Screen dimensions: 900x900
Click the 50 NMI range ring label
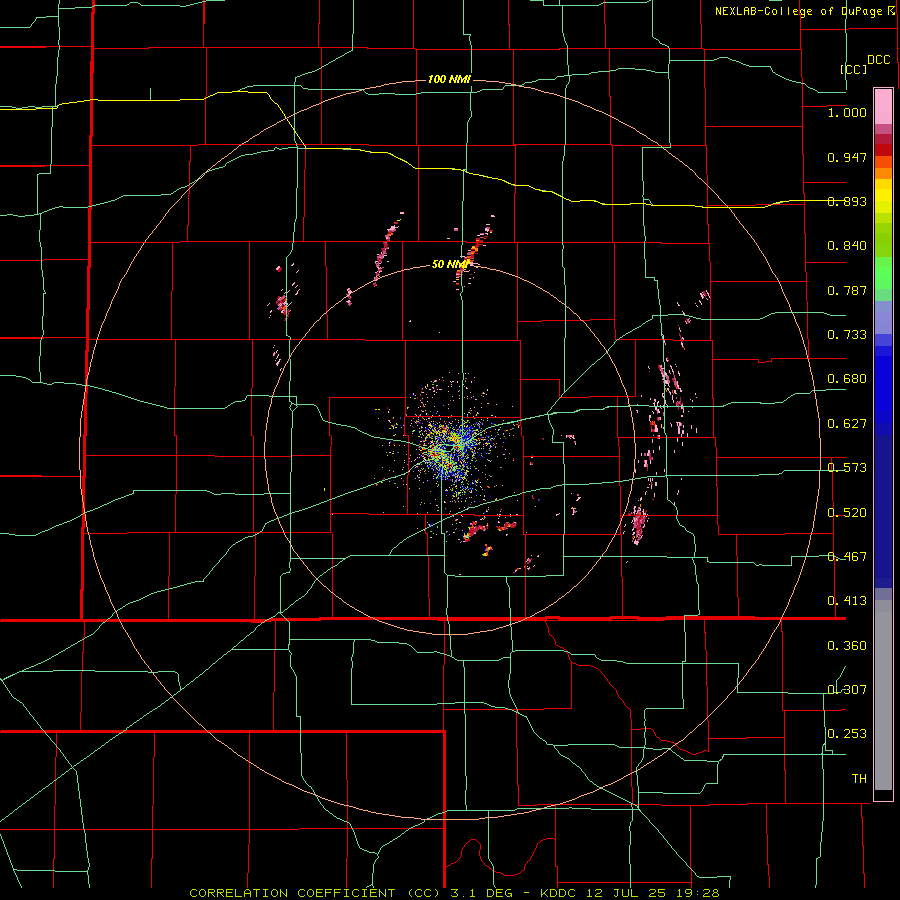(x=450, y=264)
